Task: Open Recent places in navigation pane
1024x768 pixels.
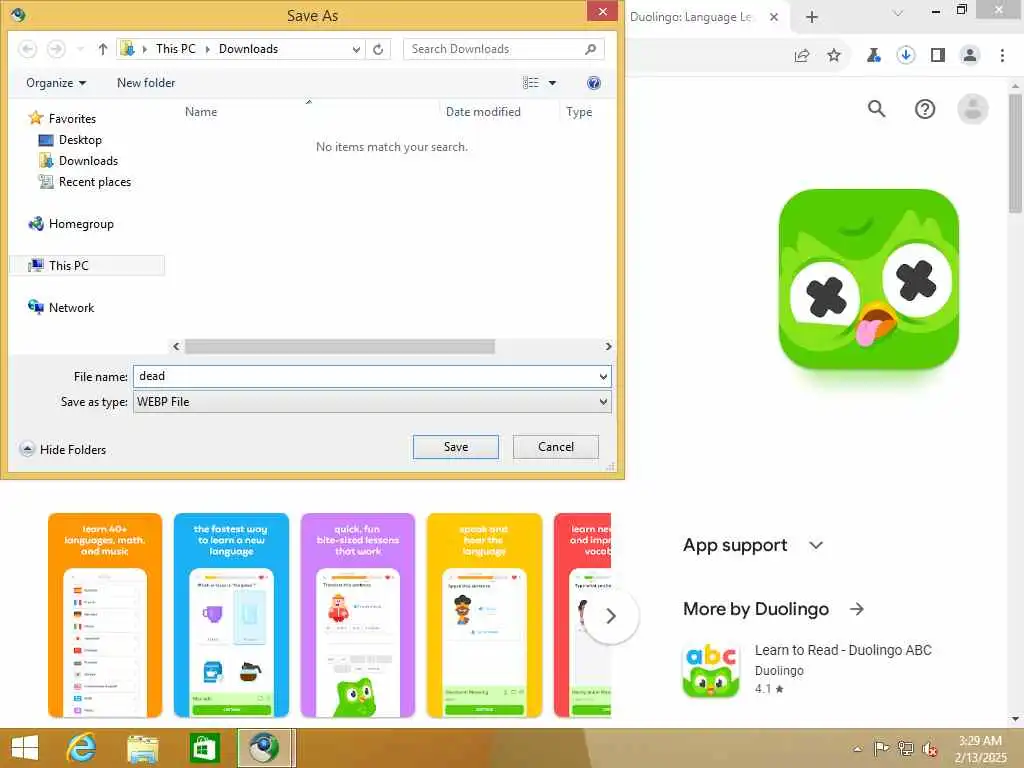Action: 95,182
